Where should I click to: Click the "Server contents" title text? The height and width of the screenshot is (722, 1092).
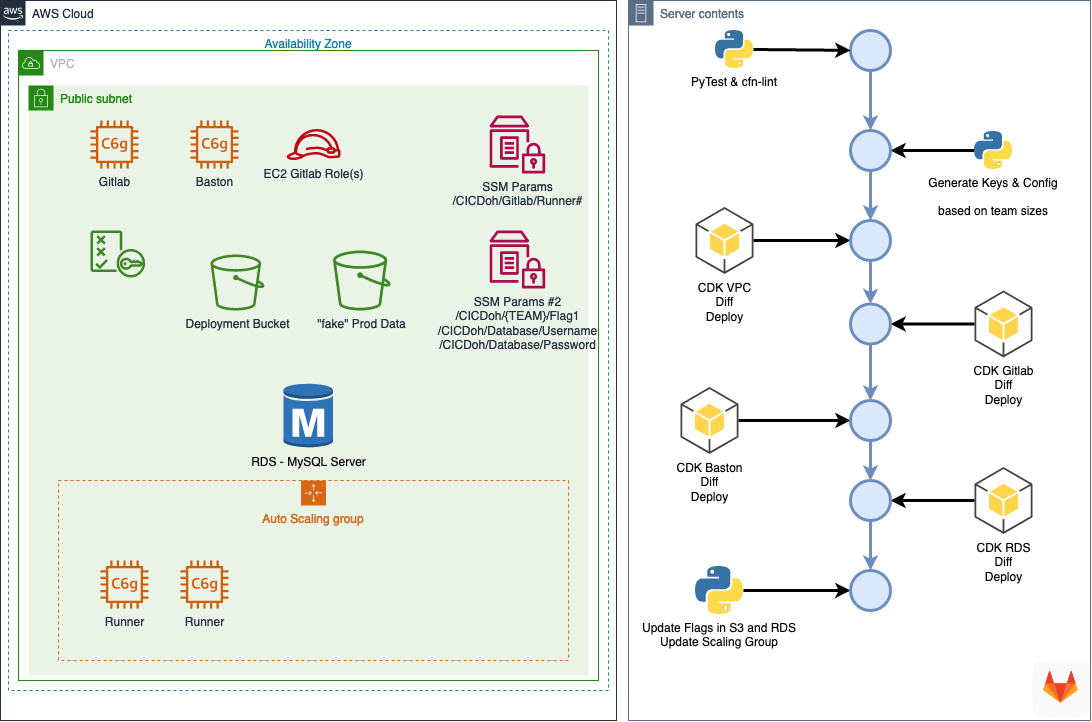click(701, 14)
